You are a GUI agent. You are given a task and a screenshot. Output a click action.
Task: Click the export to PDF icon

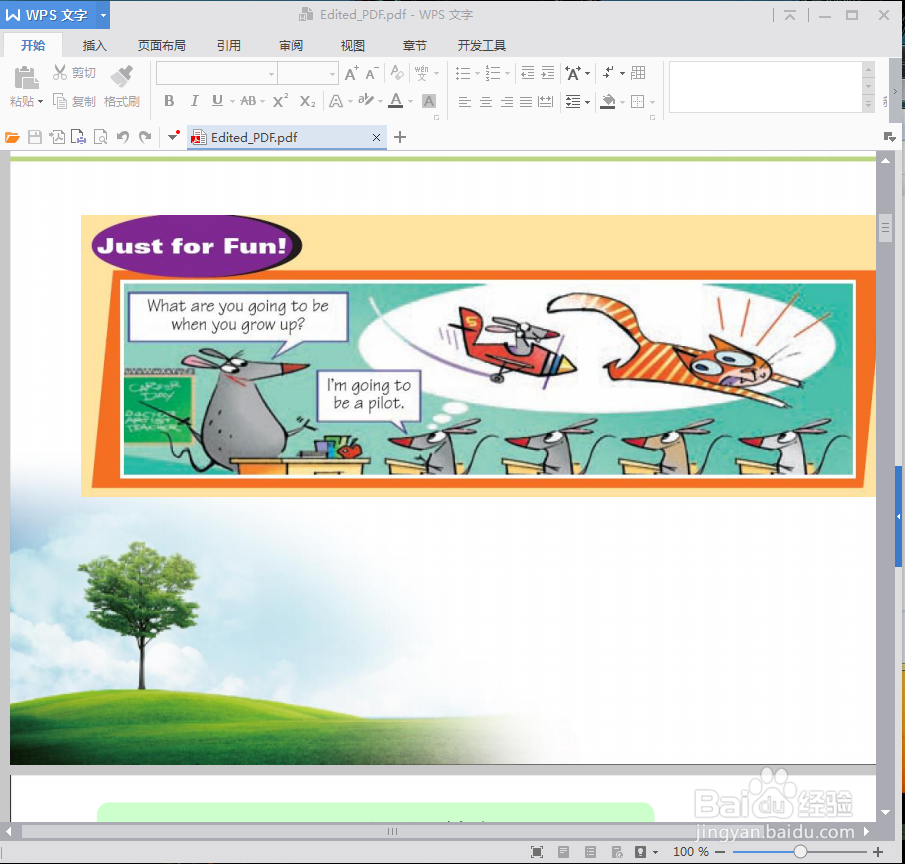coord(57,137)
